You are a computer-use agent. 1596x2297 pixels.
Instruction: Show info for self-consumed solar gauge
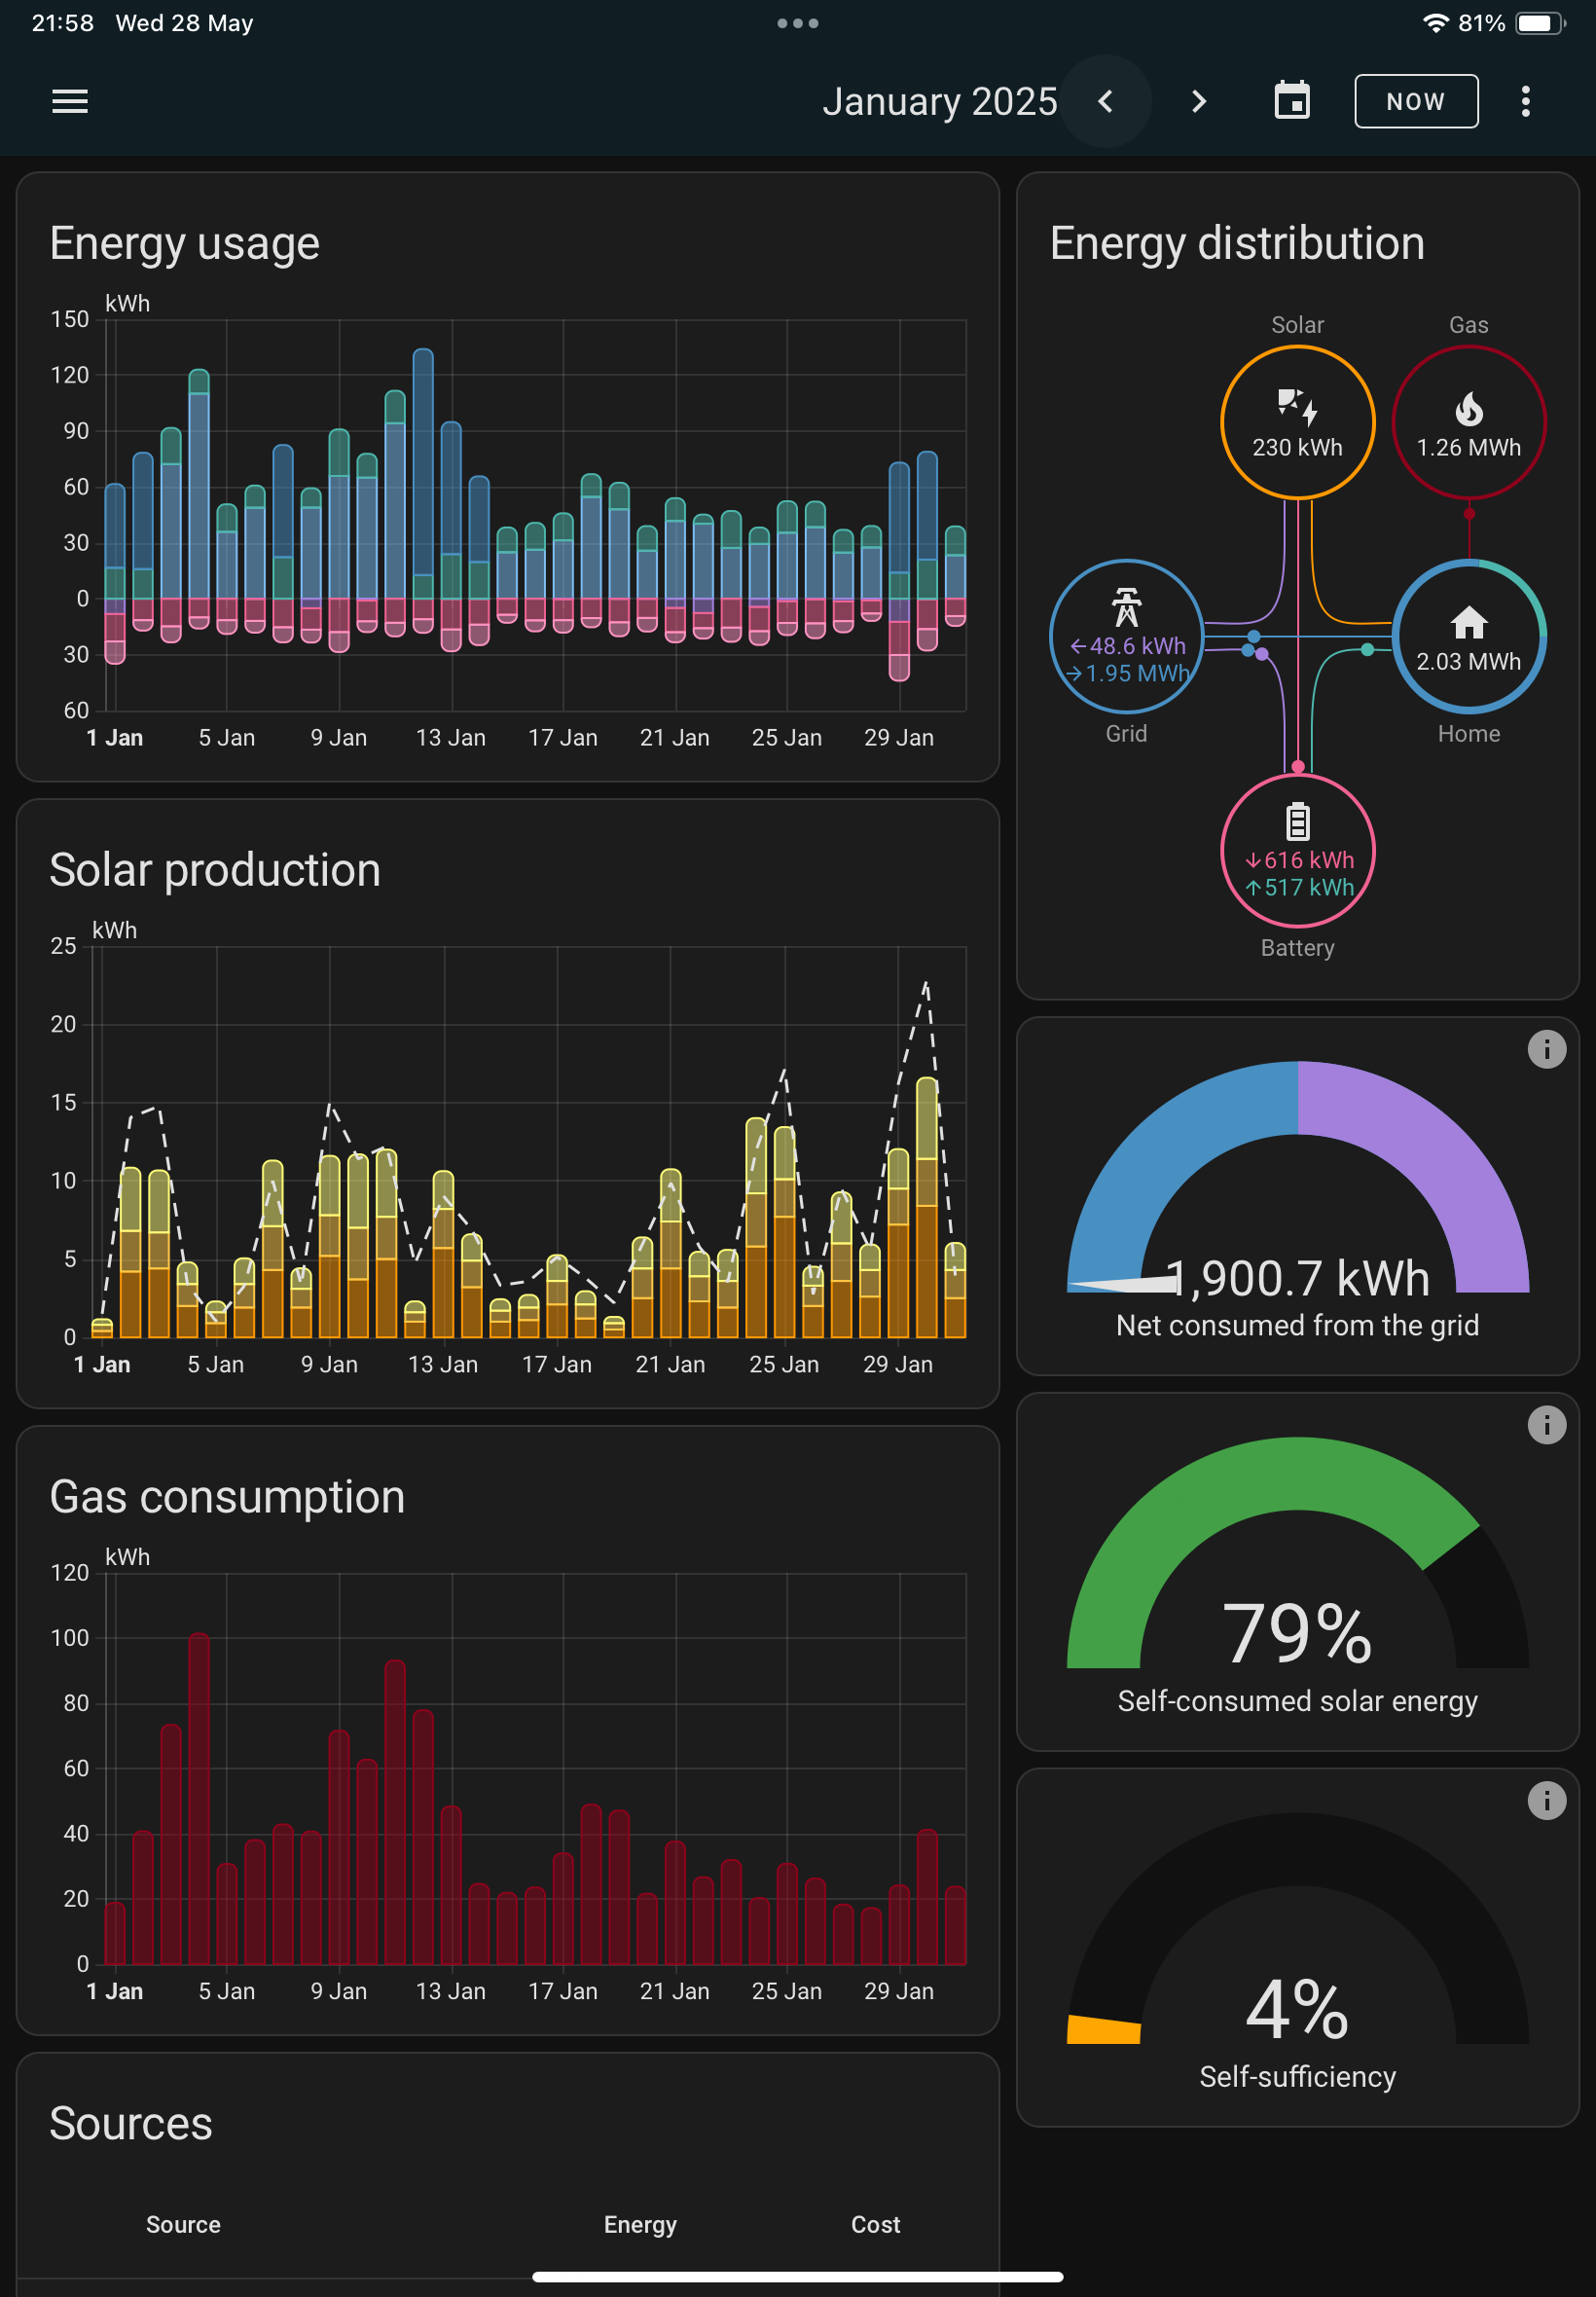pyautogui.click(x=1546, y=1425)
